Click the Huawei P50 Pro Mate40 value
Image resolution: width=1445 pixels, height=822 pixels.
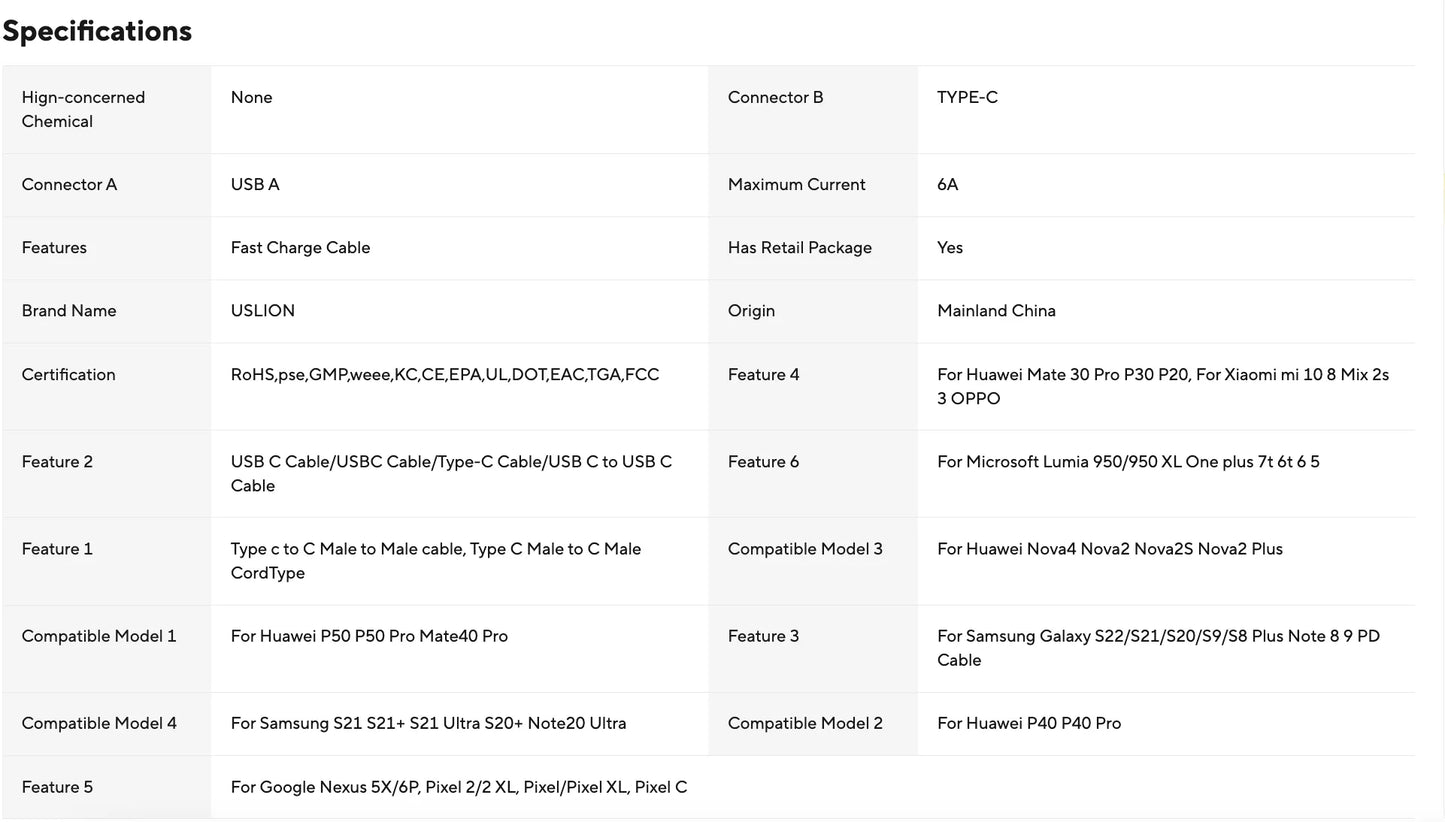(x=369, y=636)
